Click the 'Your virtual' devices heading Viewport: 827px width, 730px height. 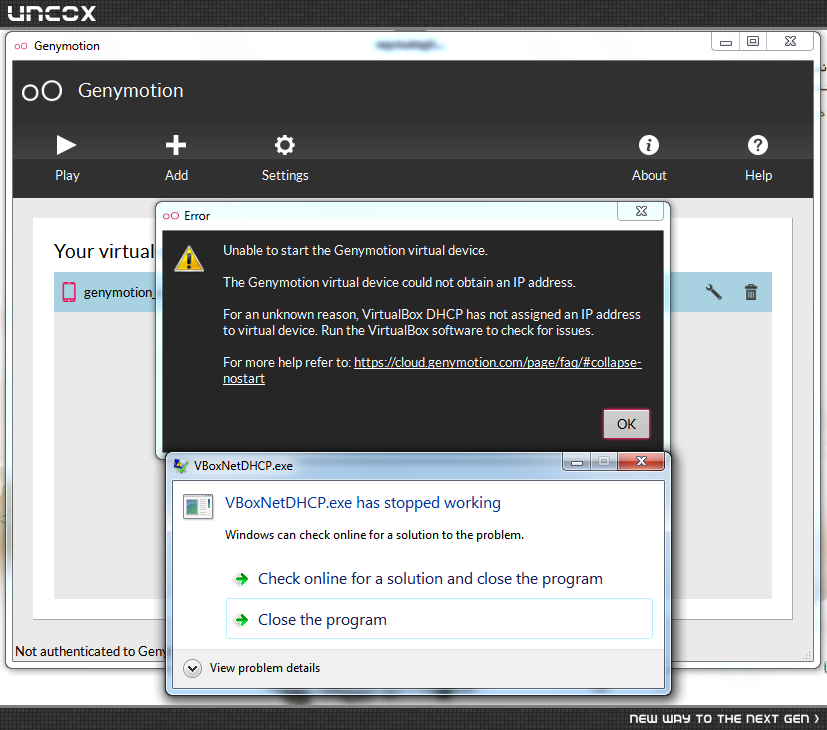click(104, 251)
